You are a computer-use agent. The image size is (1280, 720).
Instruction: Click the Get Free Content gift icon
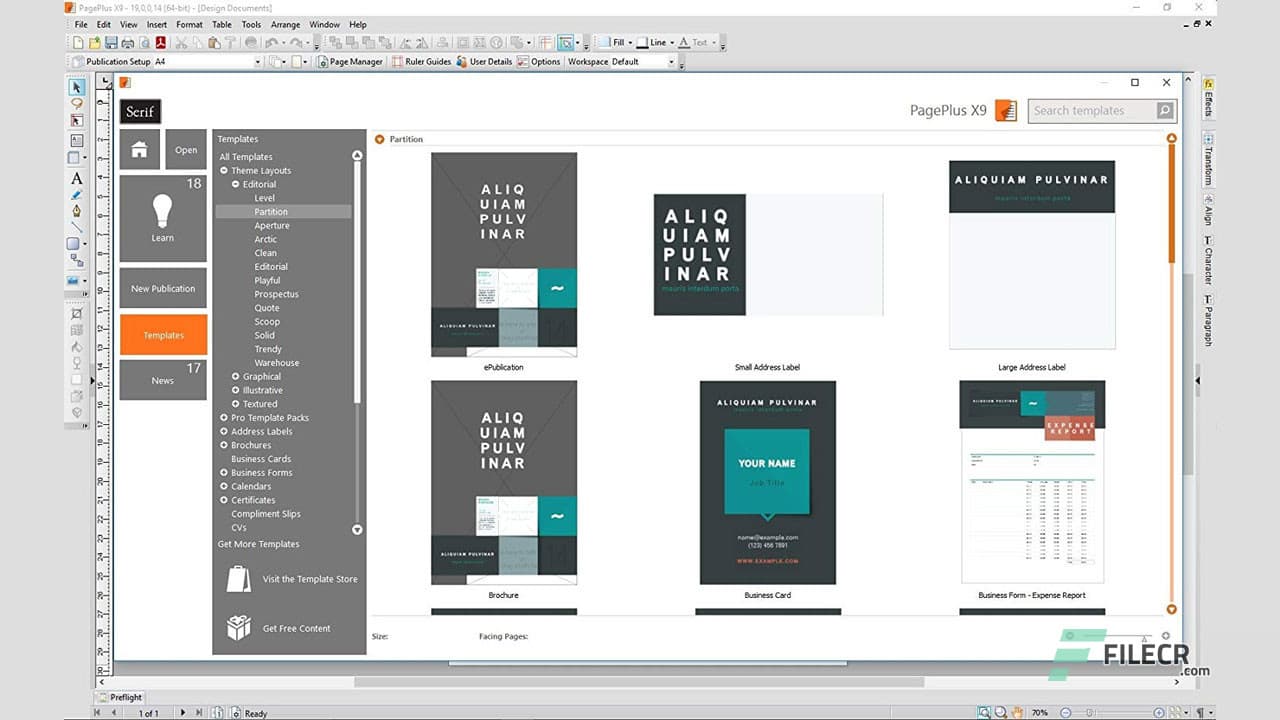[x=238, y=627]
